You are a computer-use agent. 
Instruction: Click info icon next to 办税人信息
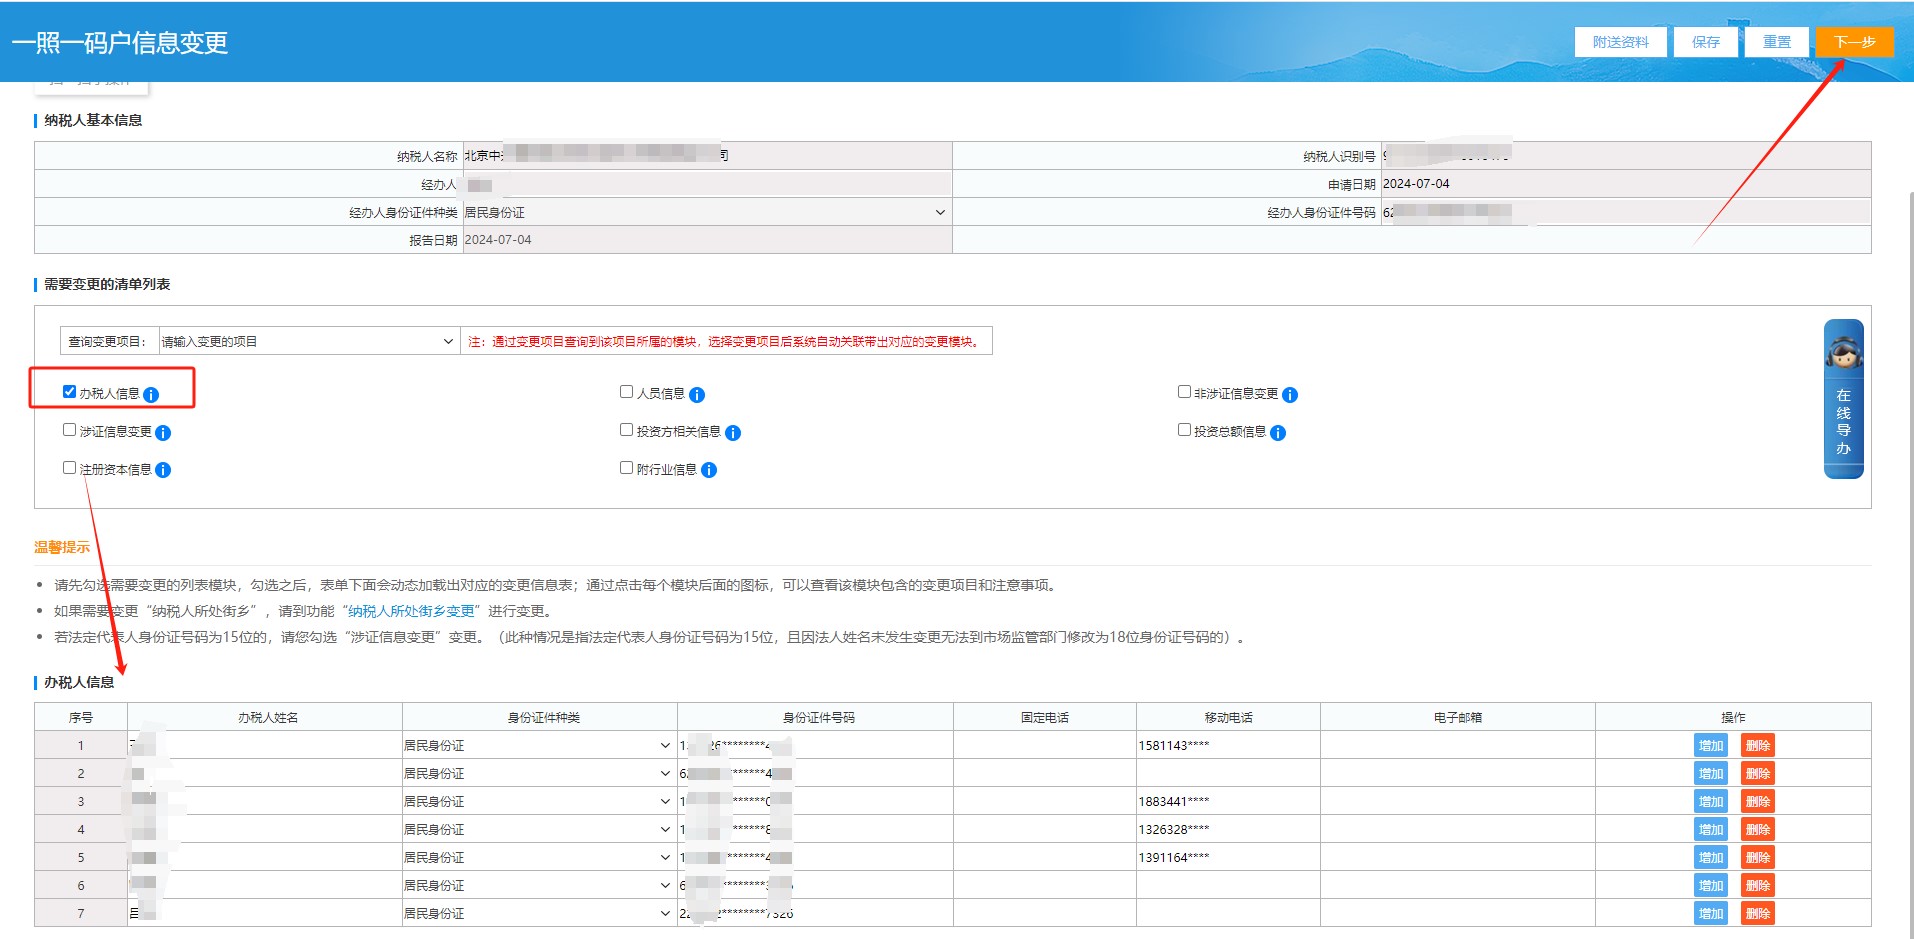pos(151,395)
